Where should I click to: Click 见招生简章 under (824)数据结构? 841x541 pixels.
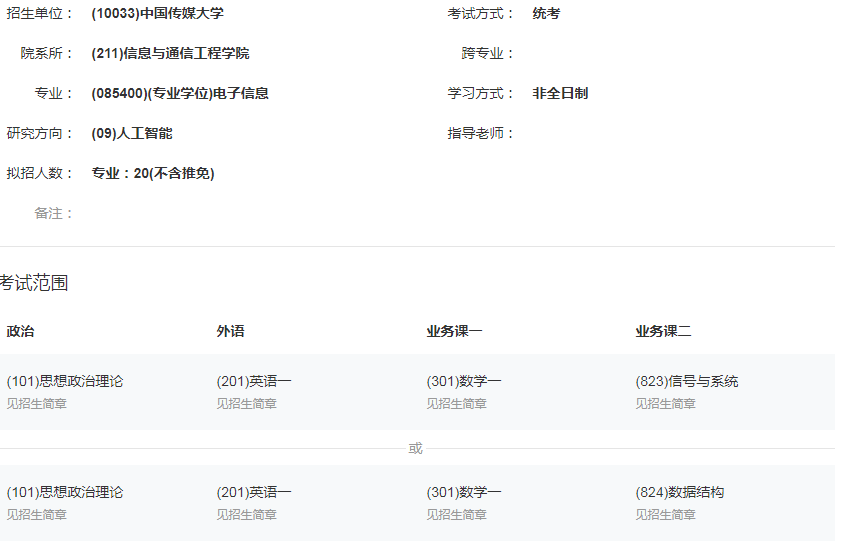[666, 515]
